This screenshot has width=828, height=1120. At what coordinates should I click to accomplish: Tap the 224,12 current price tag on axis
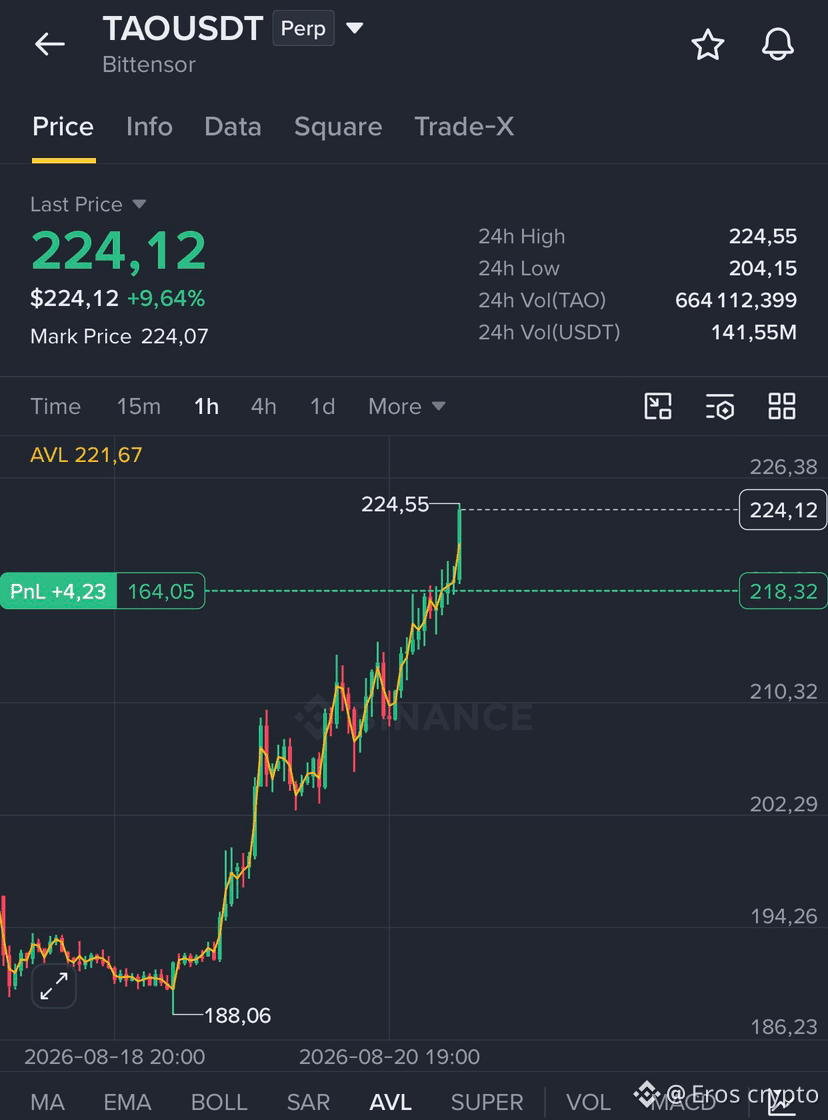click(783, 510)
